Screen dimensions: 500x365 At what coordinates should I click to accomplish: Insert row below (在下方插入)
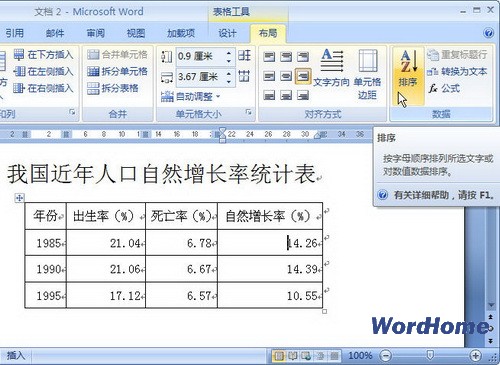click(x=43, y=55)
